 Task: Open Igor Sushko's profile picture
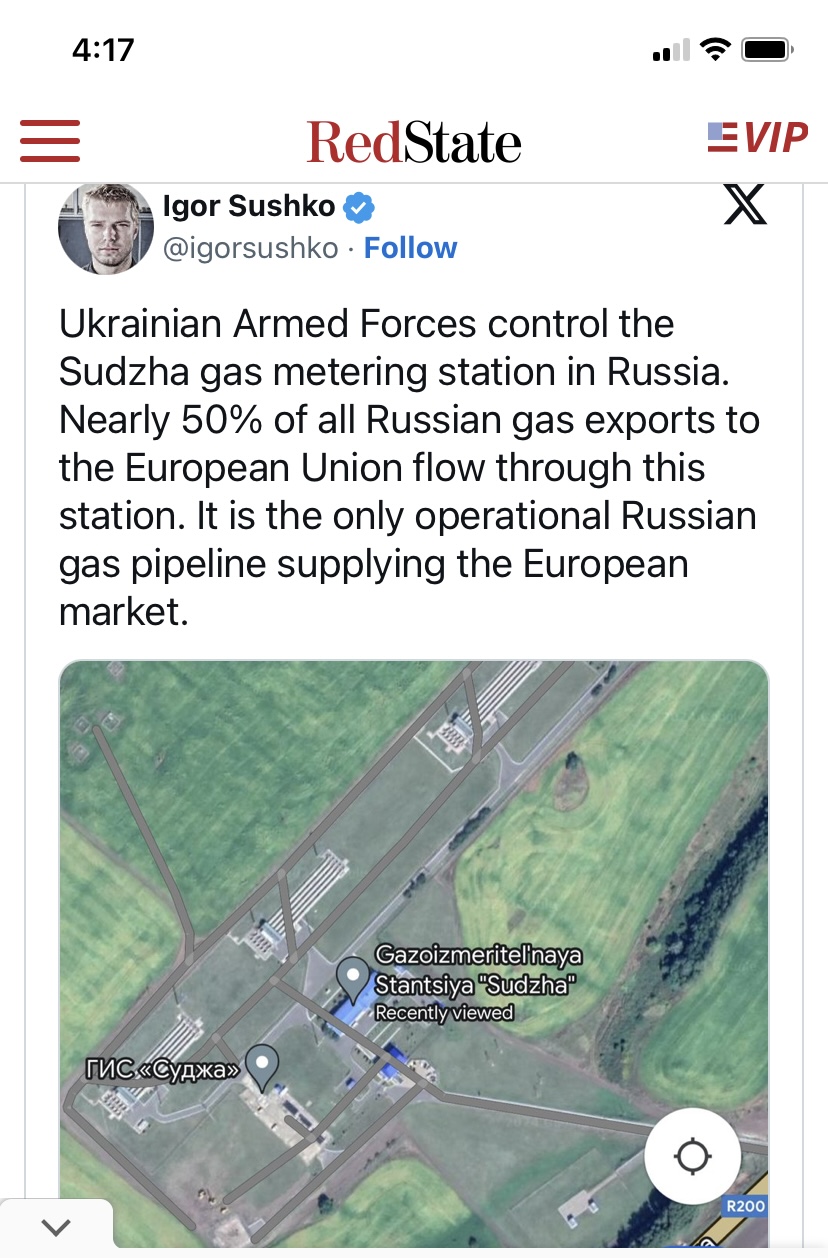[105, 228]
